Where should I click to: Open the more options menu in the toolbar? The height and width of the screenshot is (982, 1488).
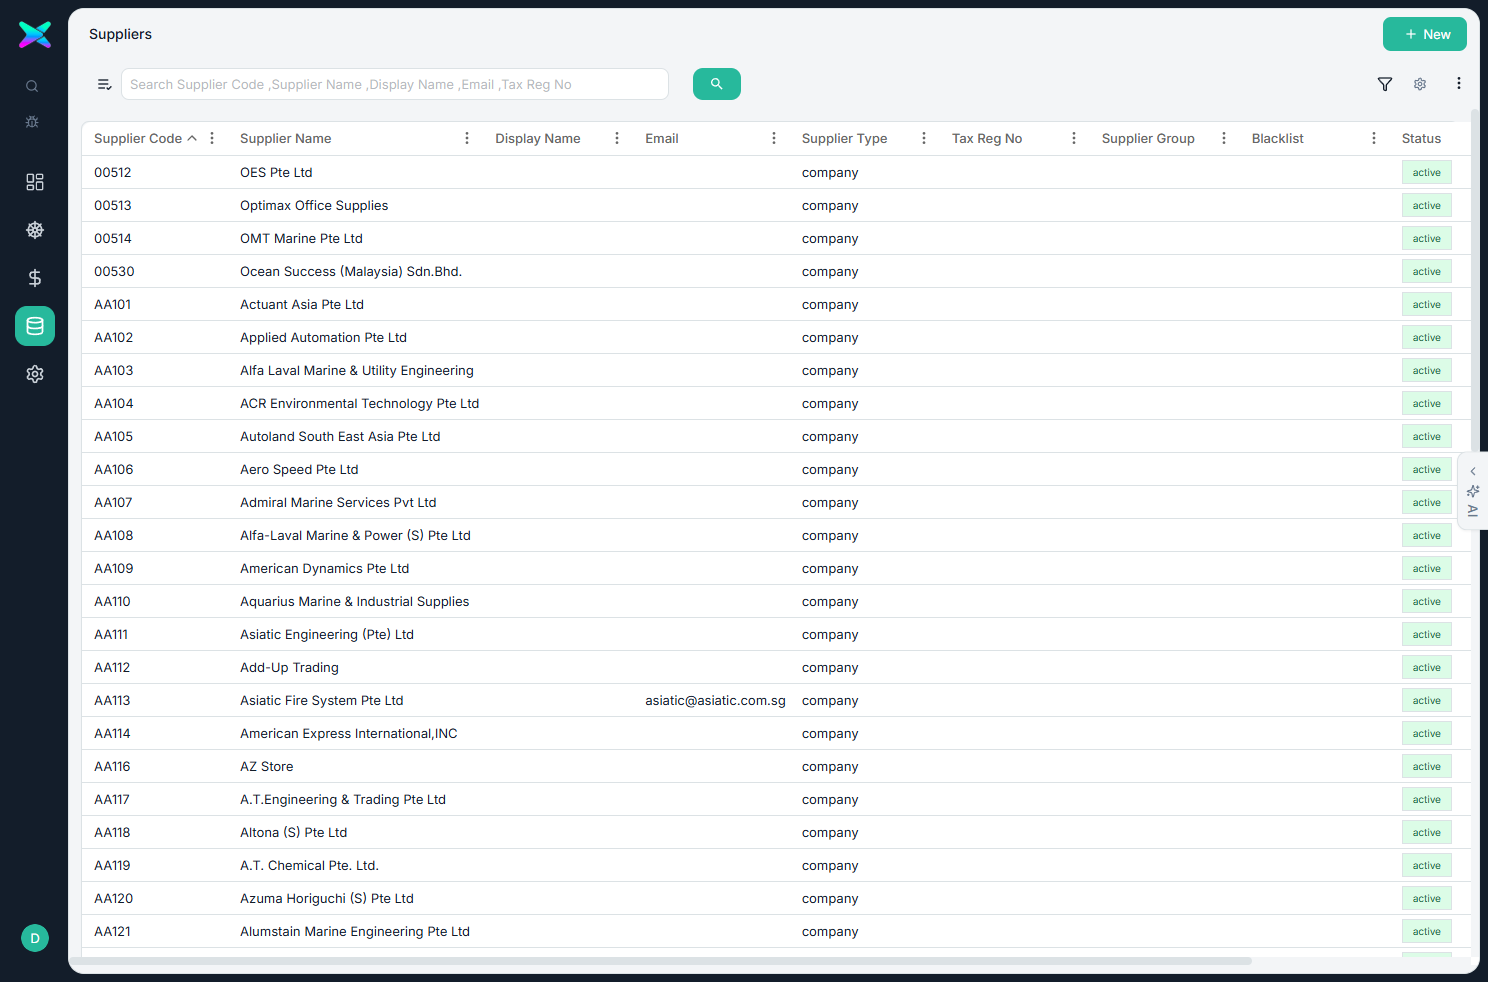point(1459,84)
